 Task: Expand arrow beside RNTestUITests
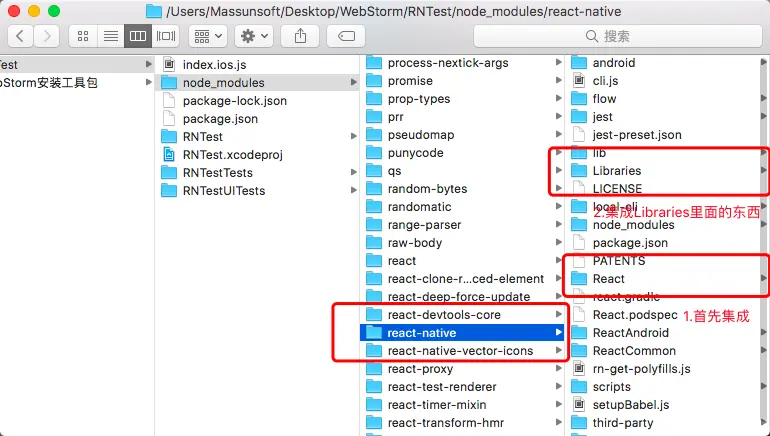[354, 190]
